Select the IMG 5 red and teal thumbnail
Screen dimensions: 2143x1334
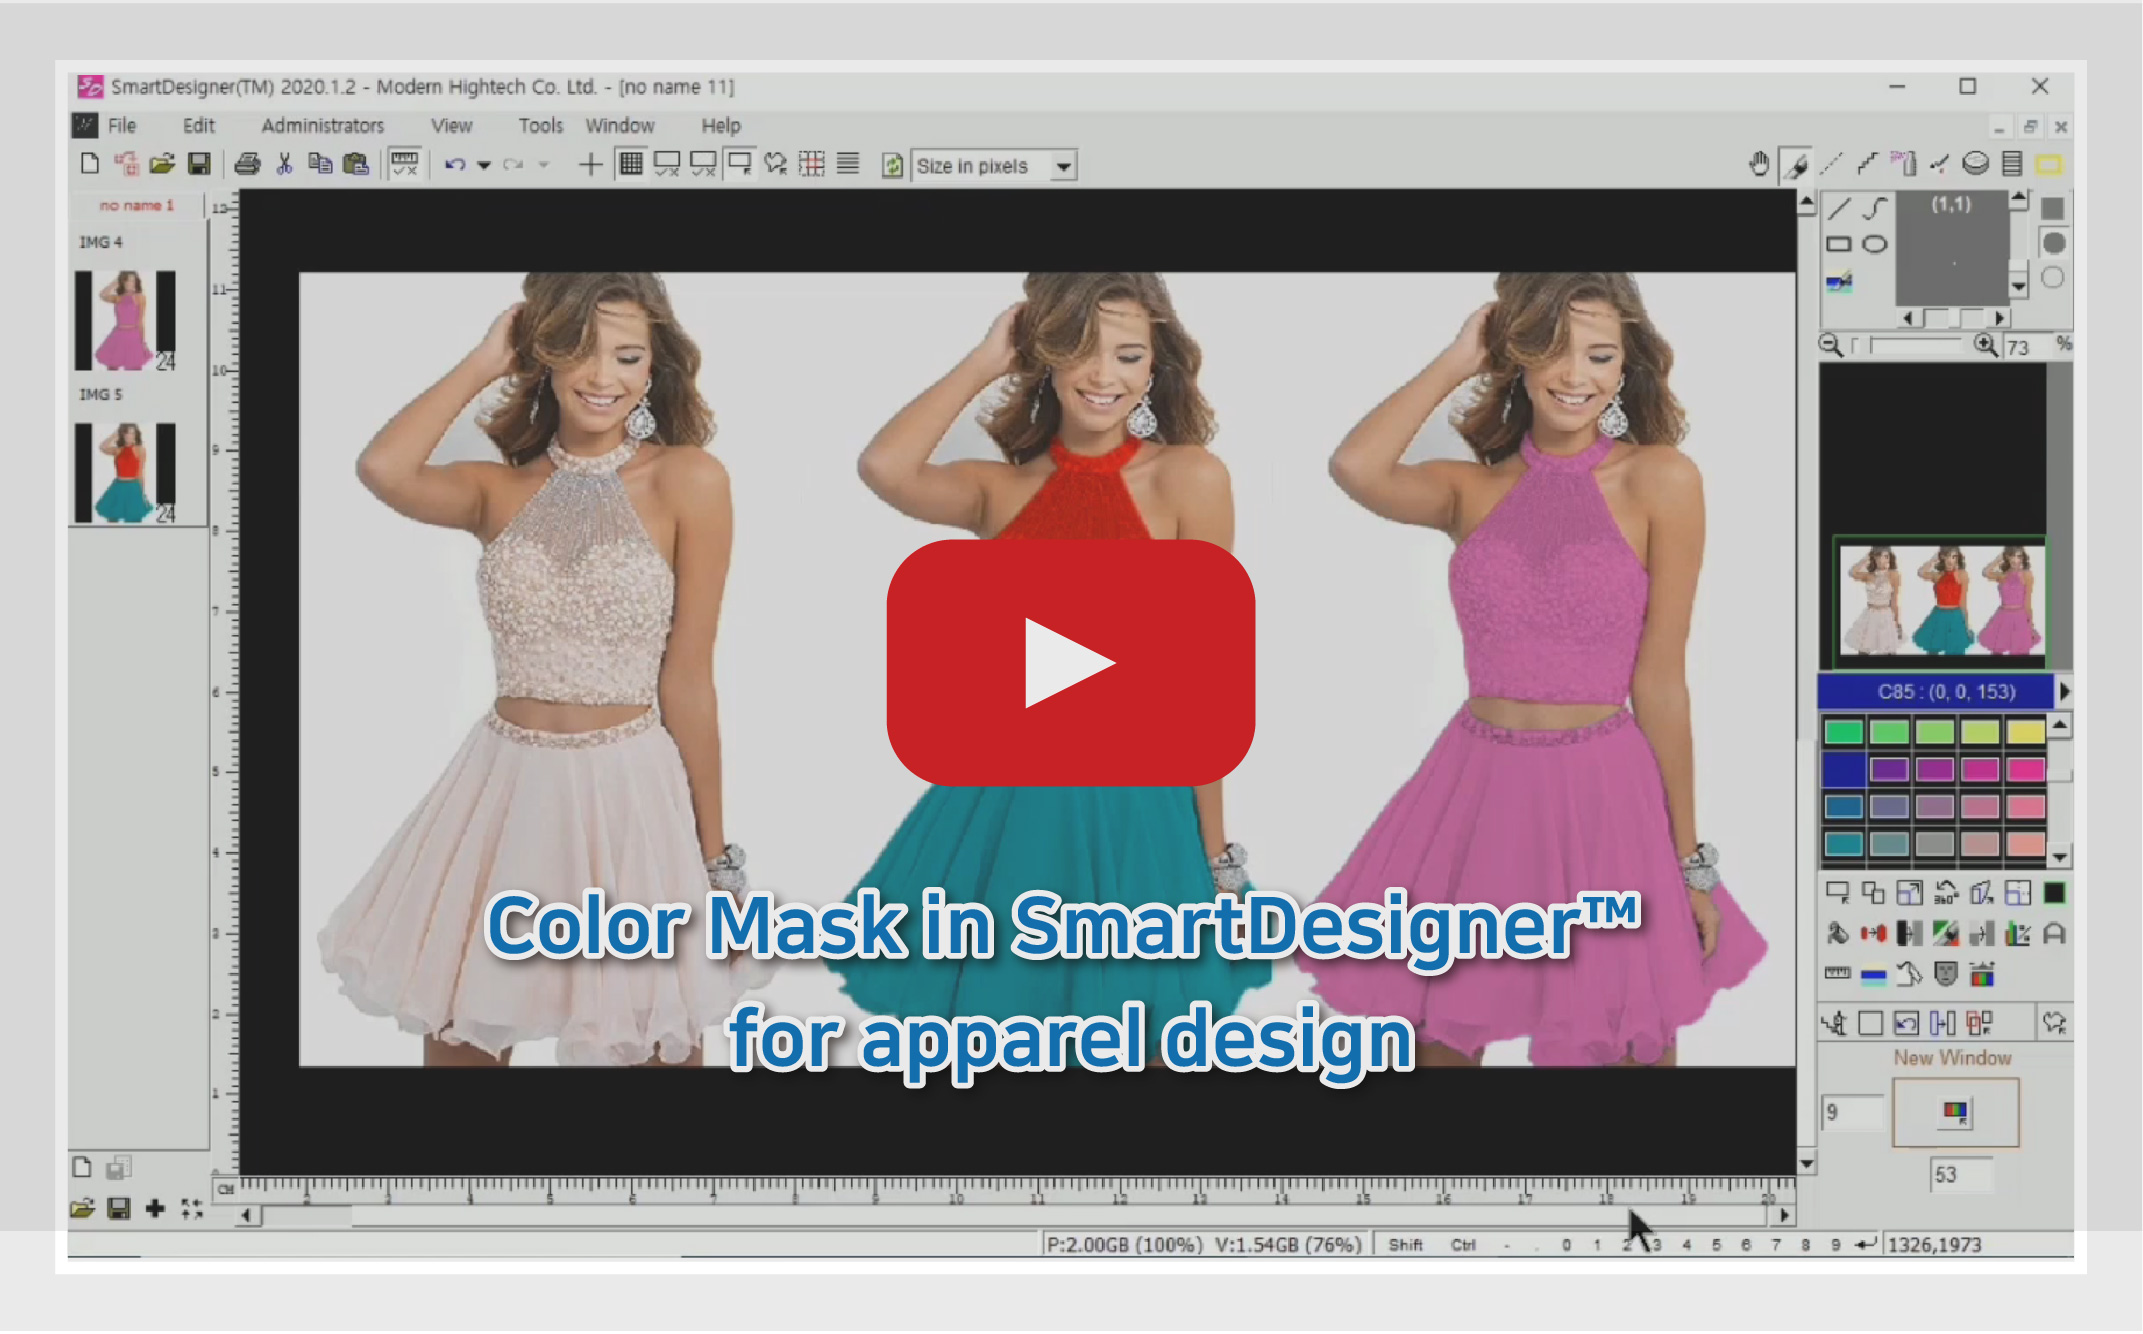click(x=125, y=473)
